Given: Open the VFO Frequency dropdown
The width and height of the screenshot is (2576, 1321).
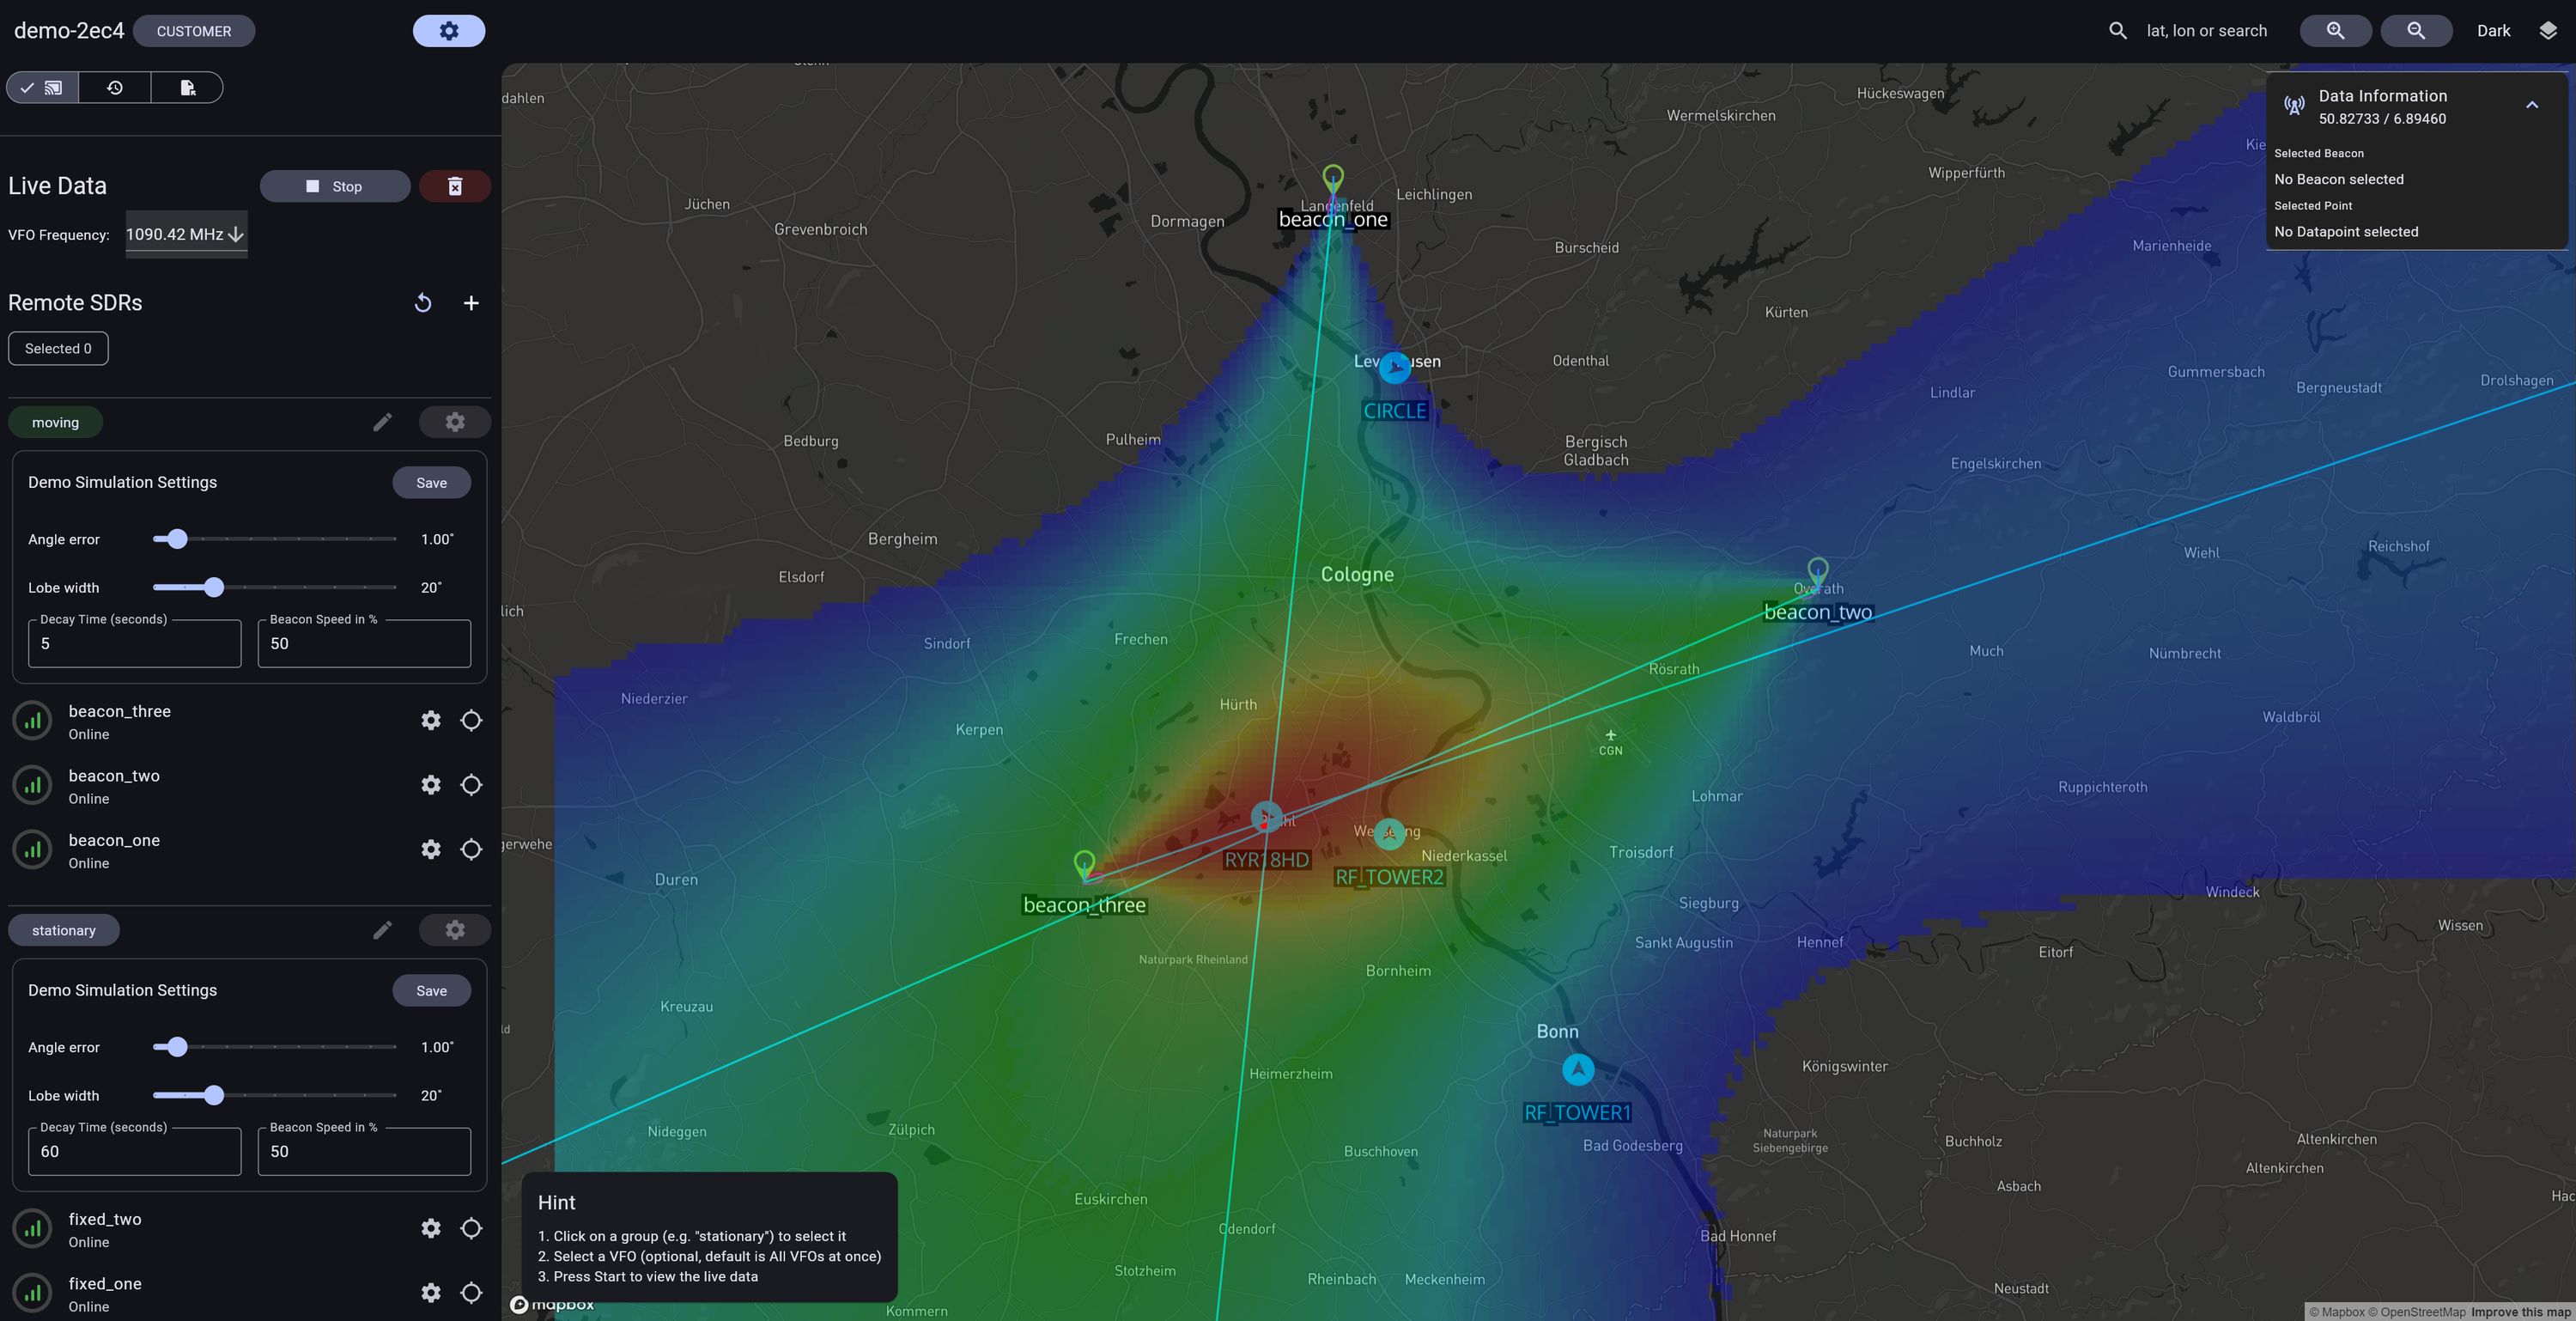Looking at the screenshot, I should [x=186, y=234].
